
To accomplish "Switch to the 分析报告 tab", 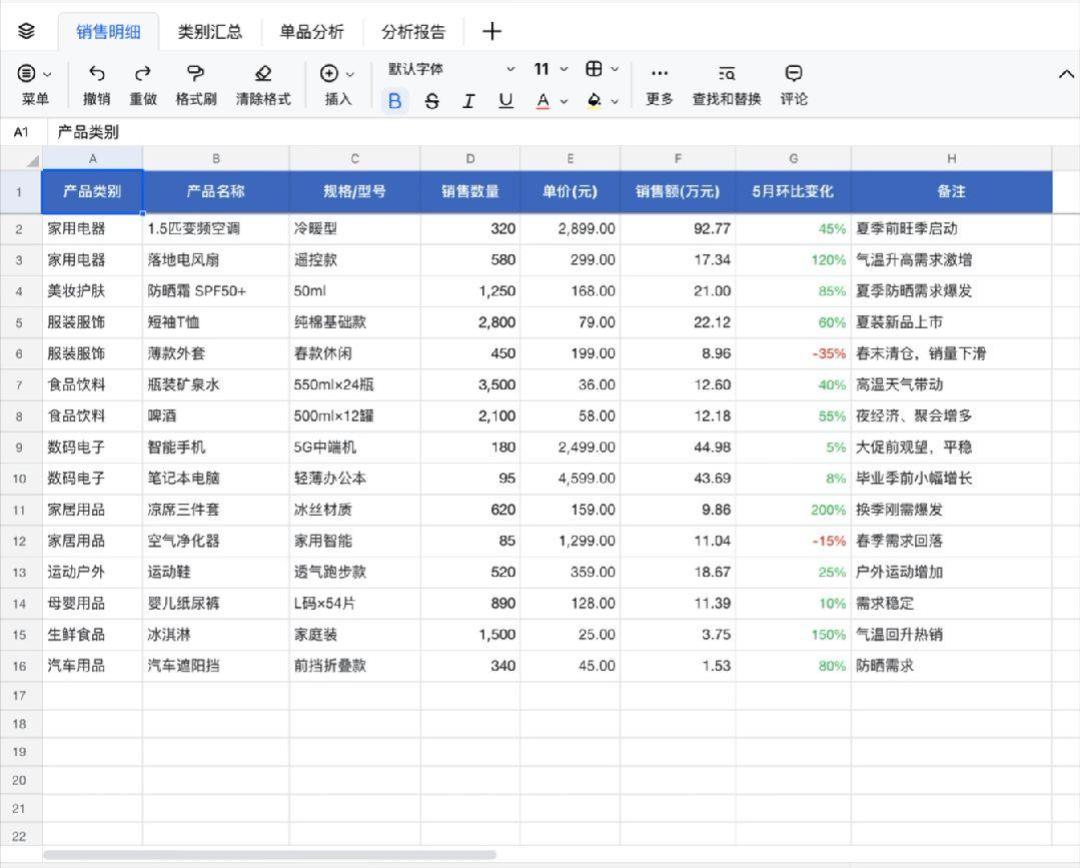I will click(x=413, y=32).
